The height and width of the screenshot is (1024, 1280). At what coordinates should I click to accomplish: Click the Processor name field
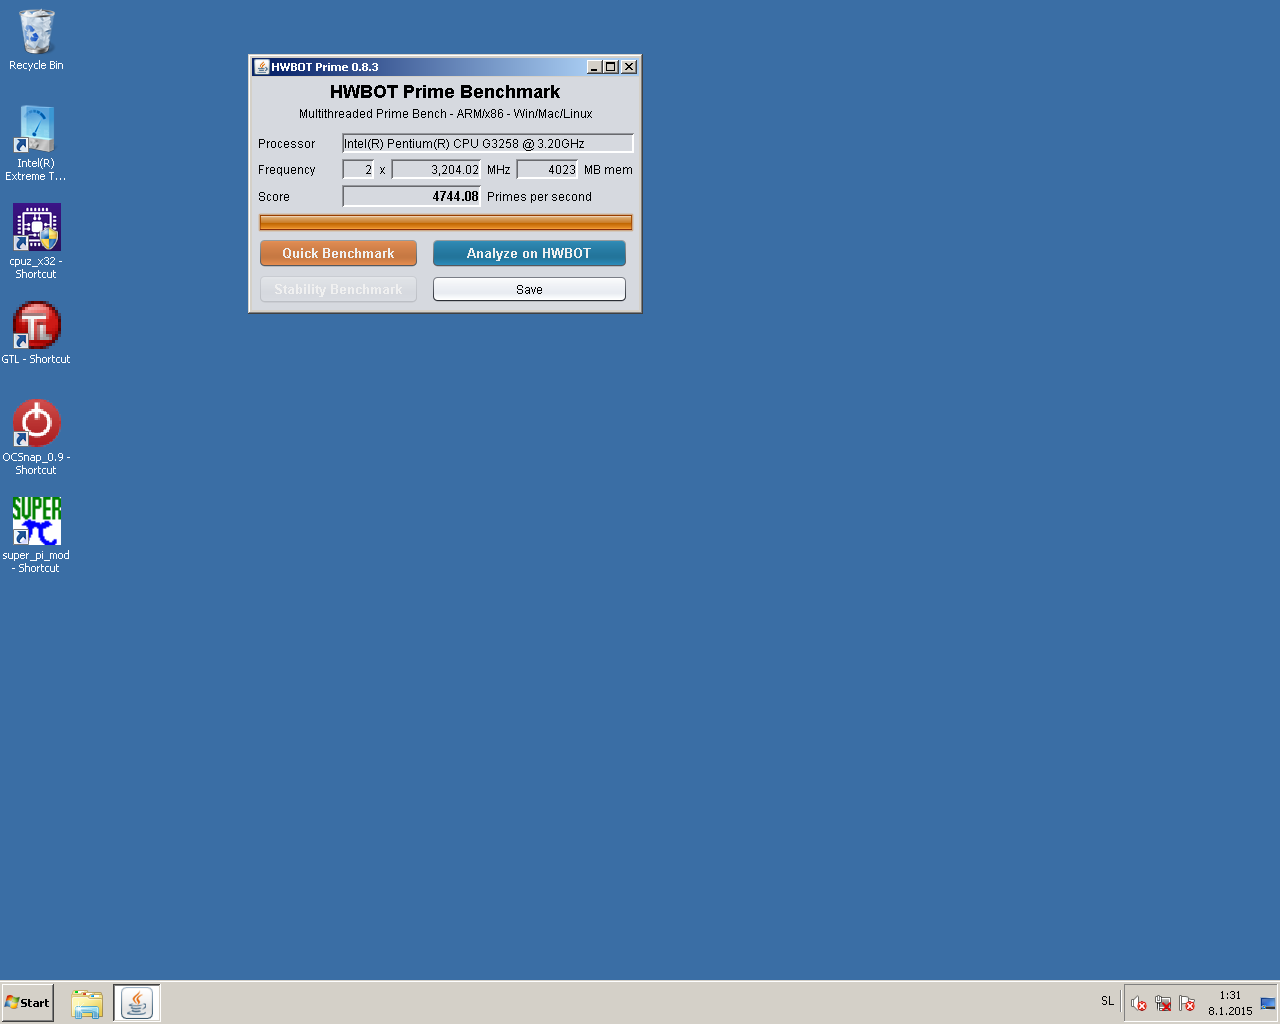point(488,143)
